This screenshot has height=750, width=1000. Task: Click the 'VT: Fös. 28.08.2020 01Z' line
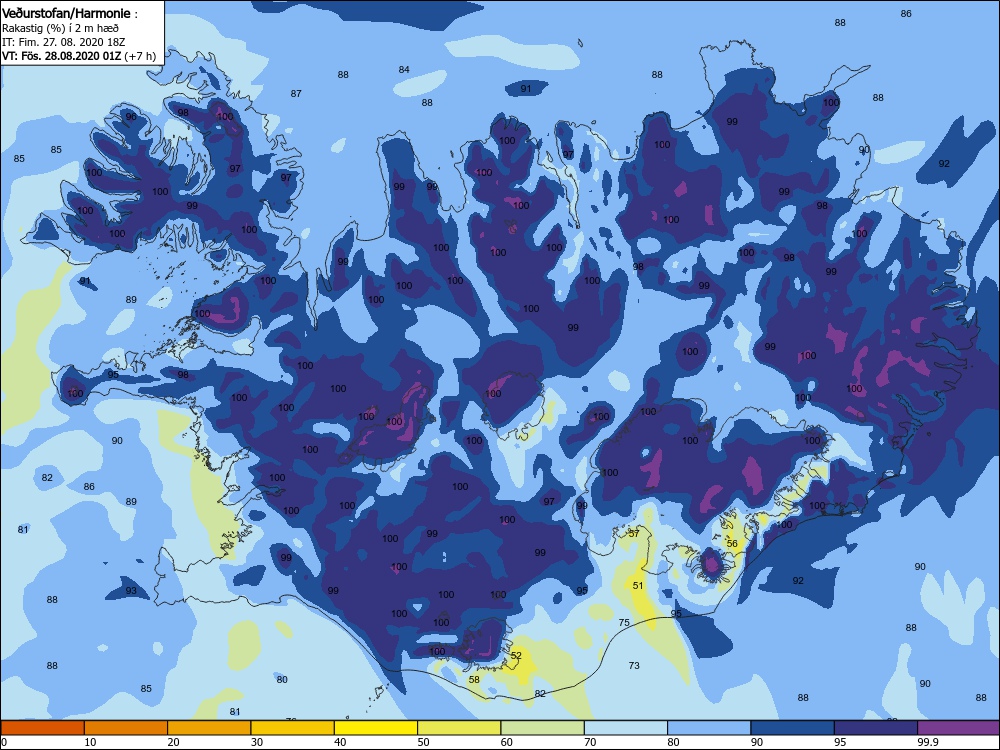(62, 56)
